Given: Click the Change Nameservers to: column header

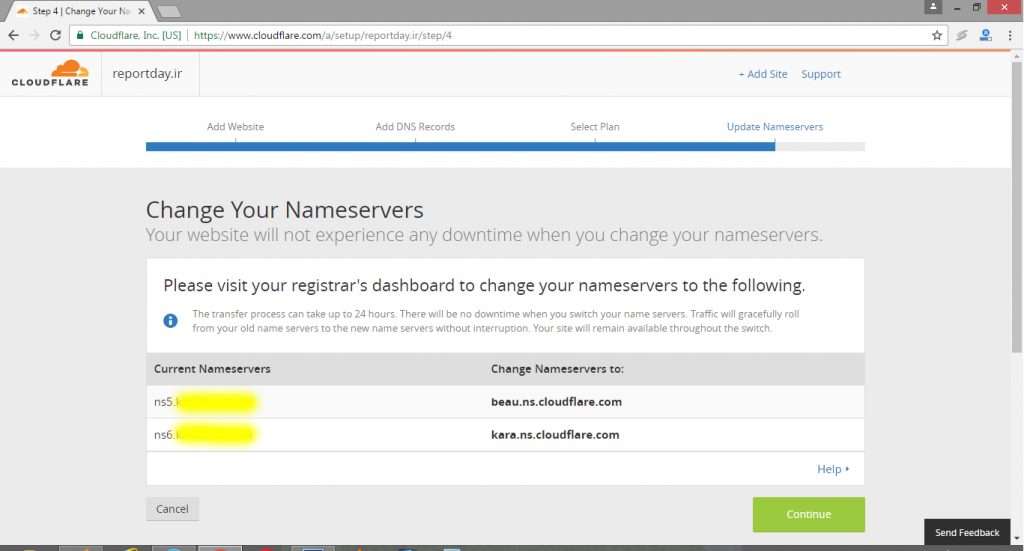Looking at the screenshot, I should [558, 369].
